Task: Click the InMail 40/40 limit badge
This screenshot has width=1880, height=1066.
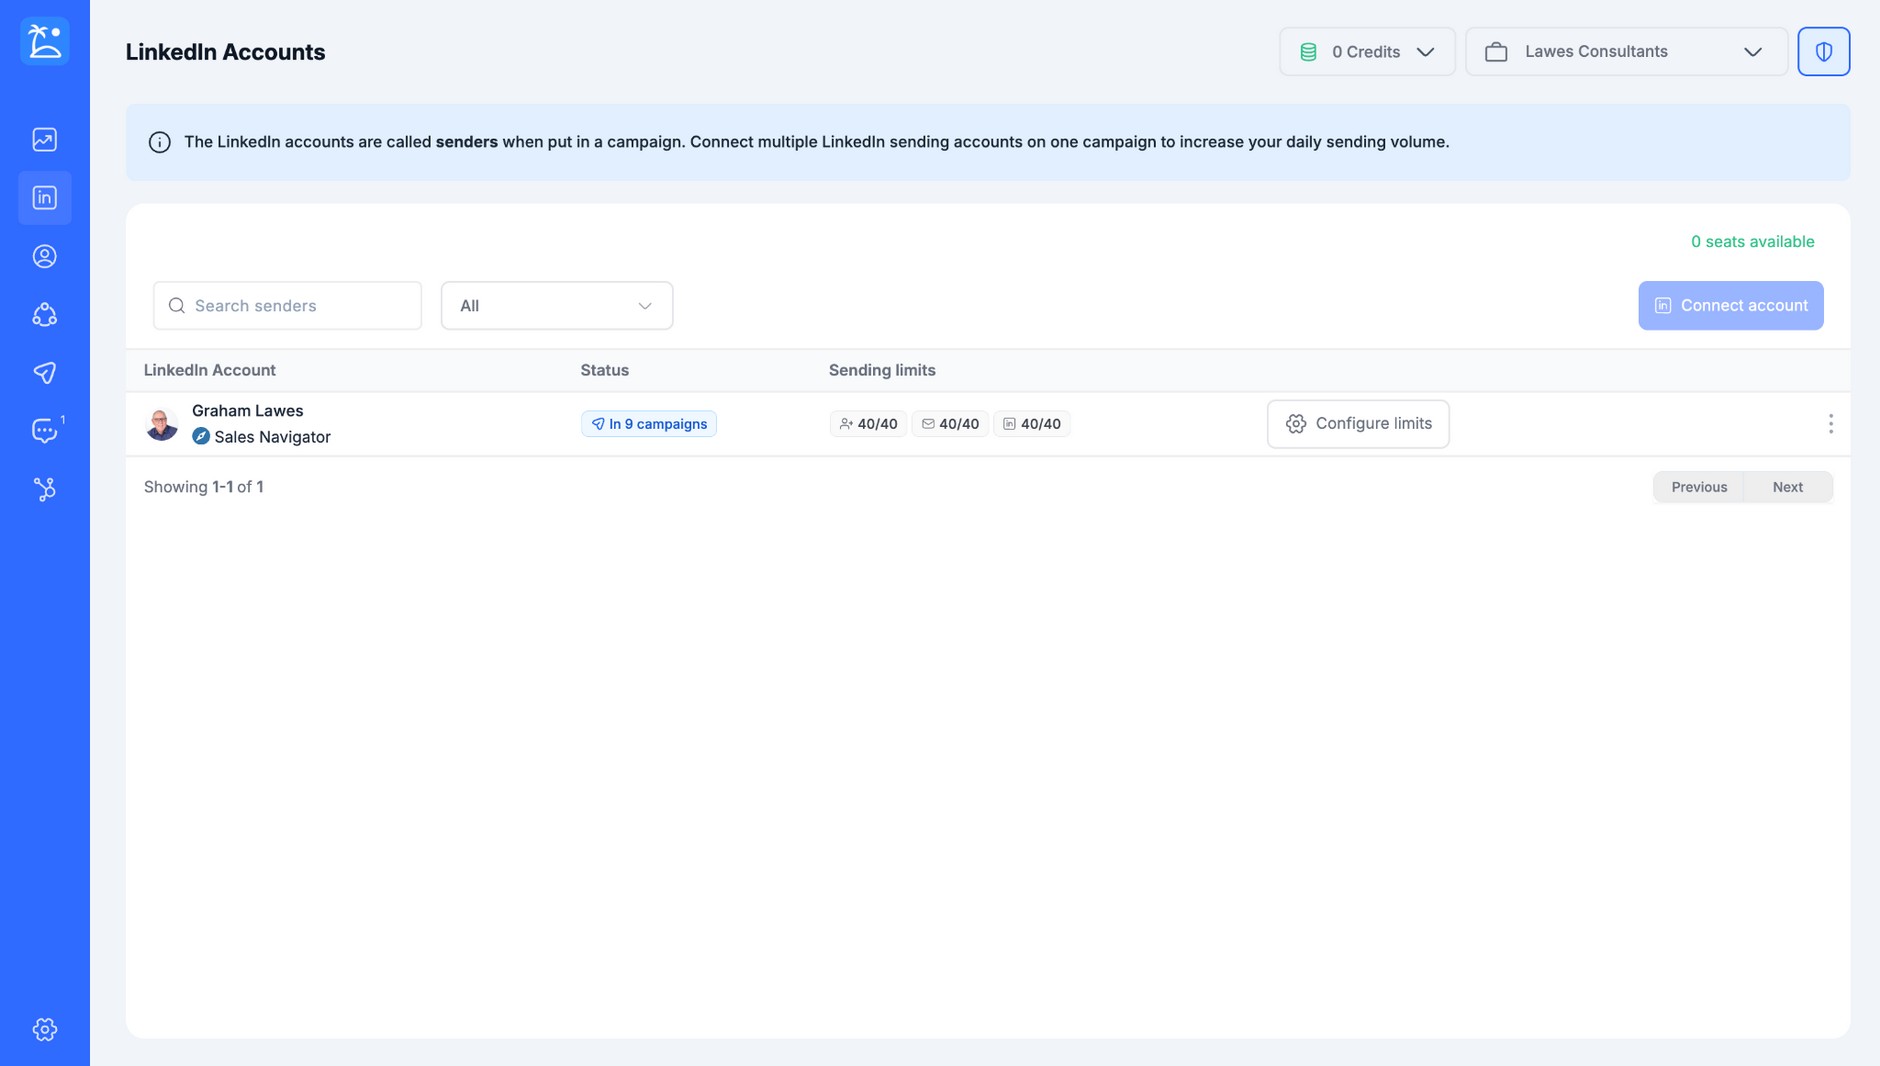Action: pyautogui.click(x=1032, y=424)
